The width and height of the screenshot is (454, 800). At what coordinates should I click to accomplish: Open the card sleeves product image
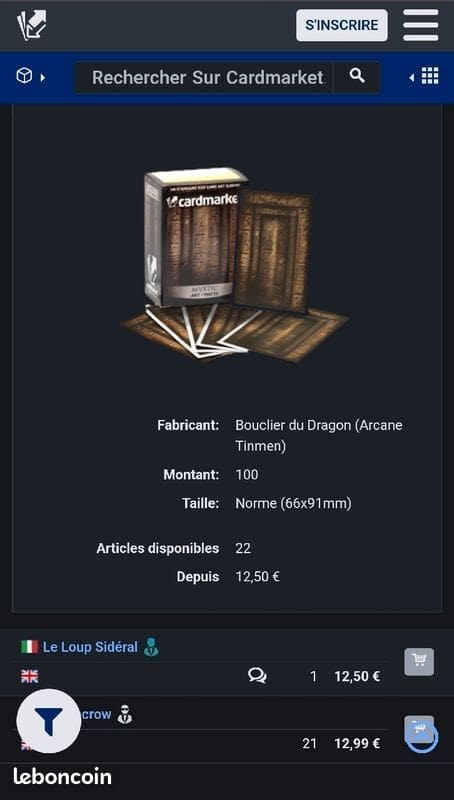(235, 262)
